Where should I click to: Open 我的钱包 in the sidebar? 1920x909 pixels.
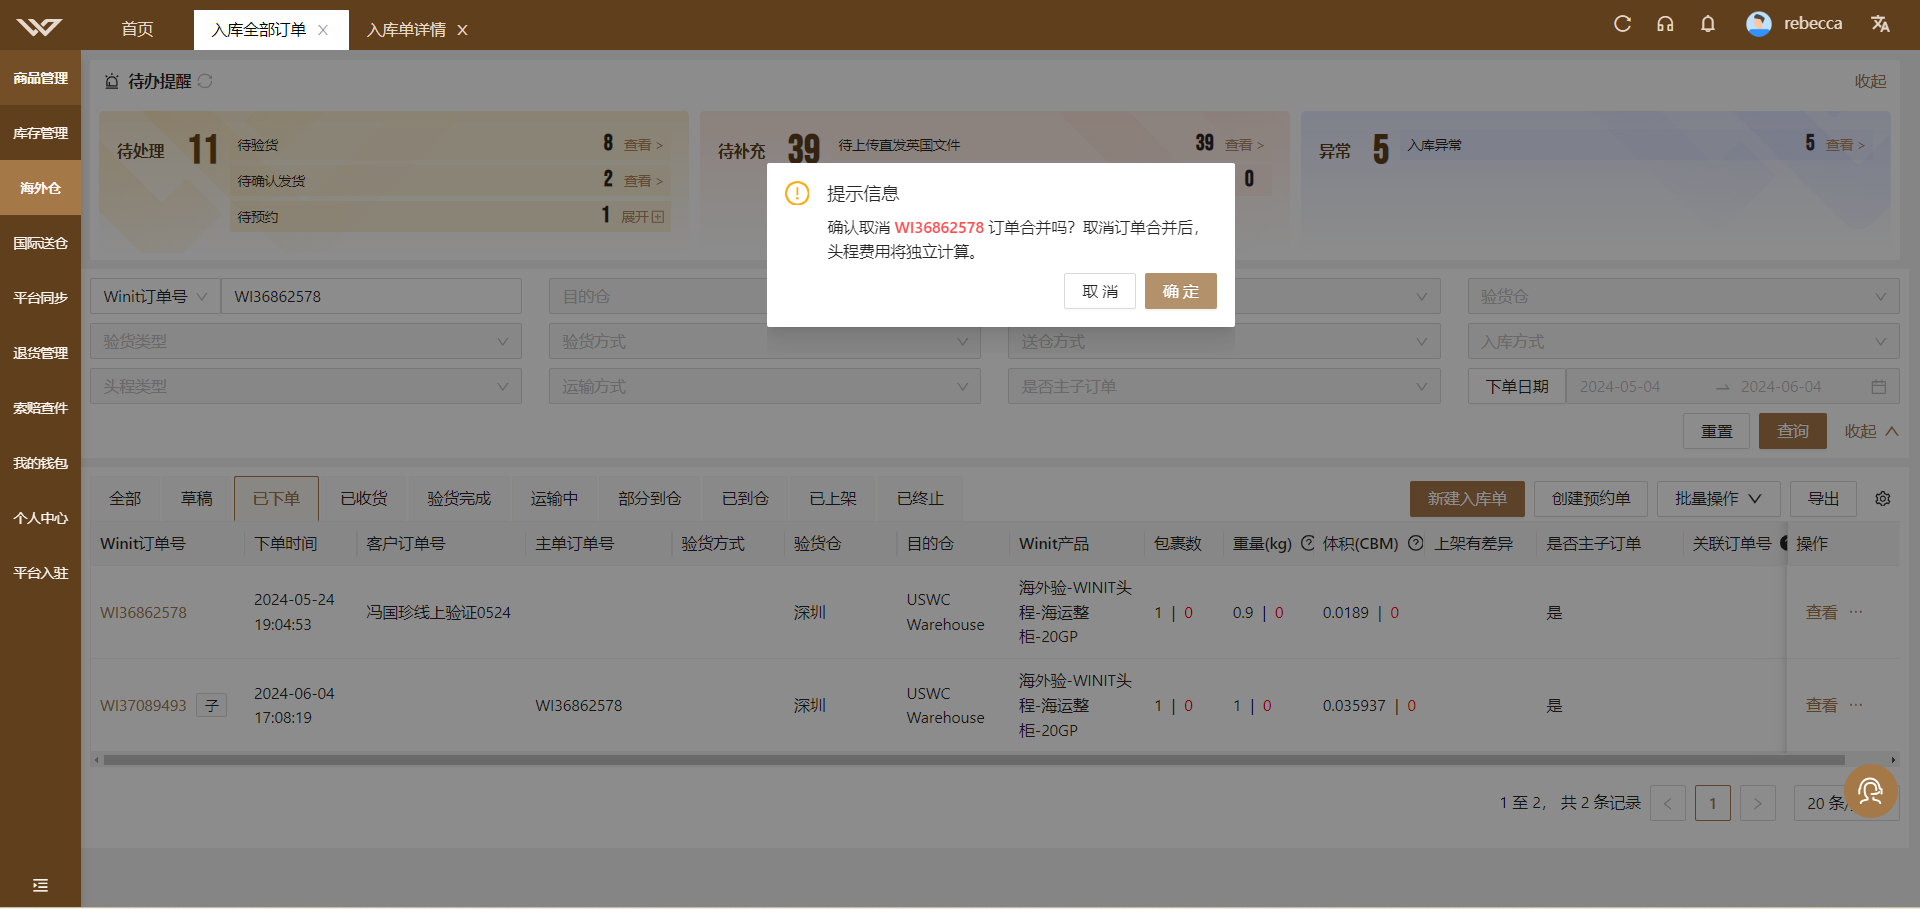click(x=40, y=463)
